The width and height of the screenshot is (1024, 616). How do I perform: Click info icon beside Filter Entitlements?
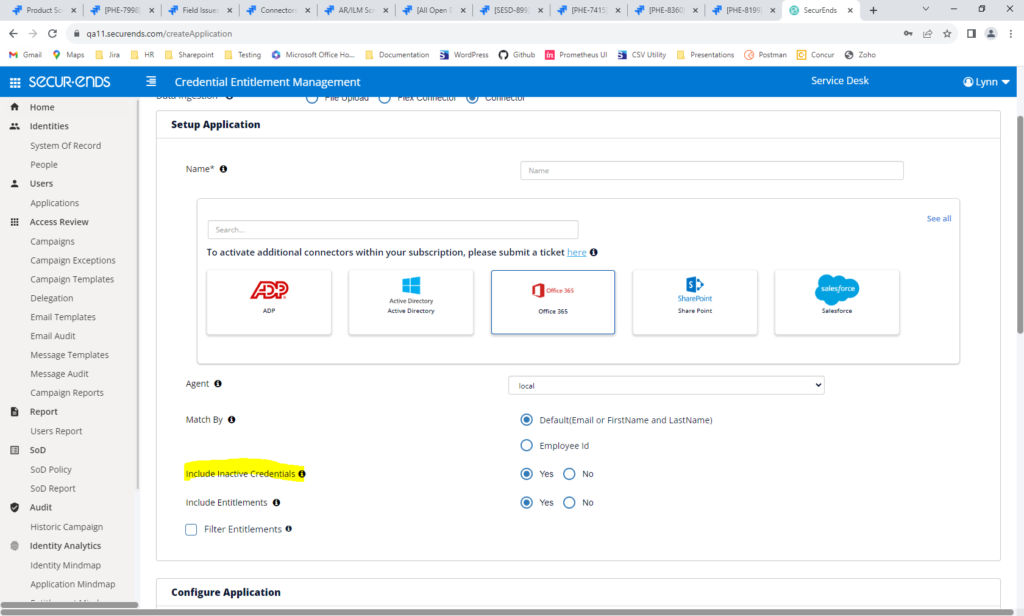(x=289, y=529)
